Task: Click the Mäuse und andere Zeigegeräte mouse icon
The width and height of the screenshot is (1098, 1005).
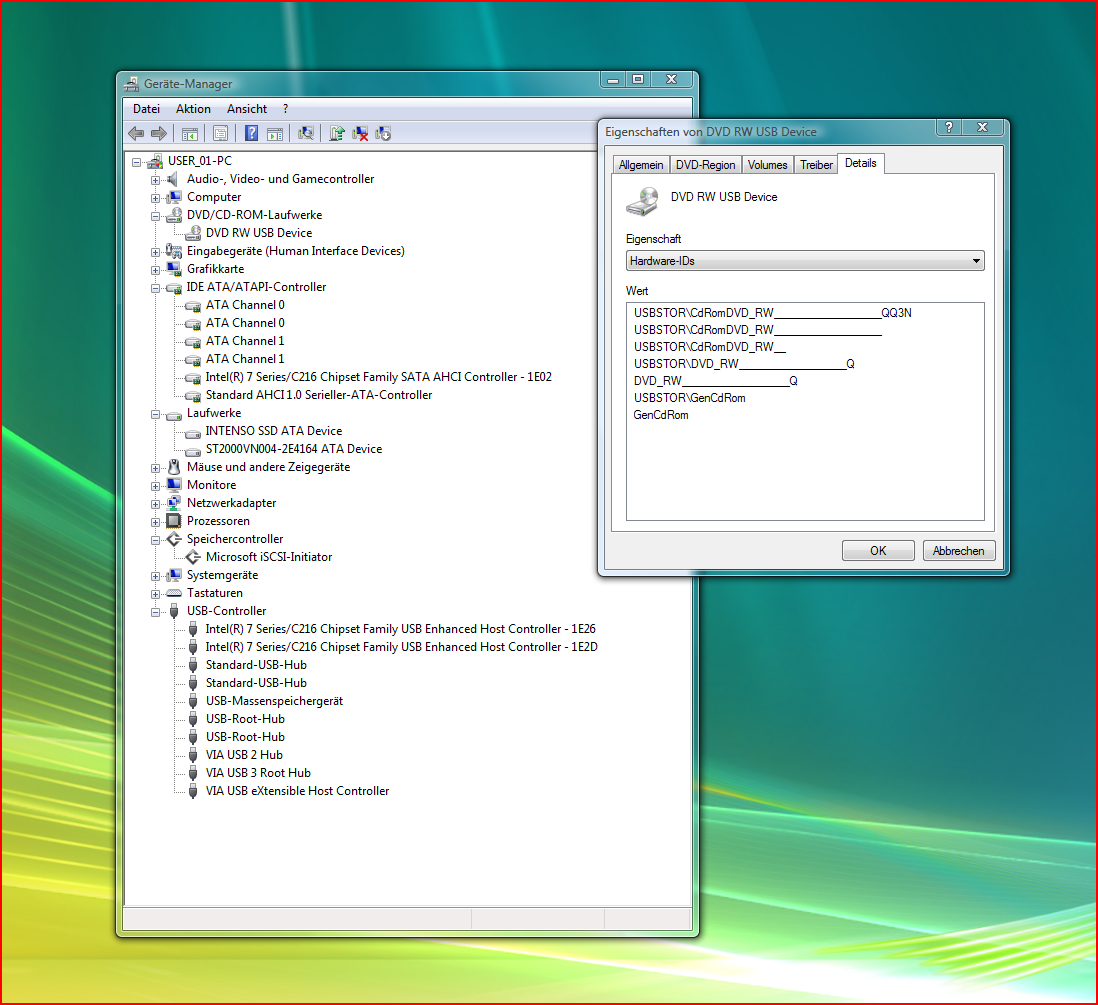Action: tap(174, 467)
